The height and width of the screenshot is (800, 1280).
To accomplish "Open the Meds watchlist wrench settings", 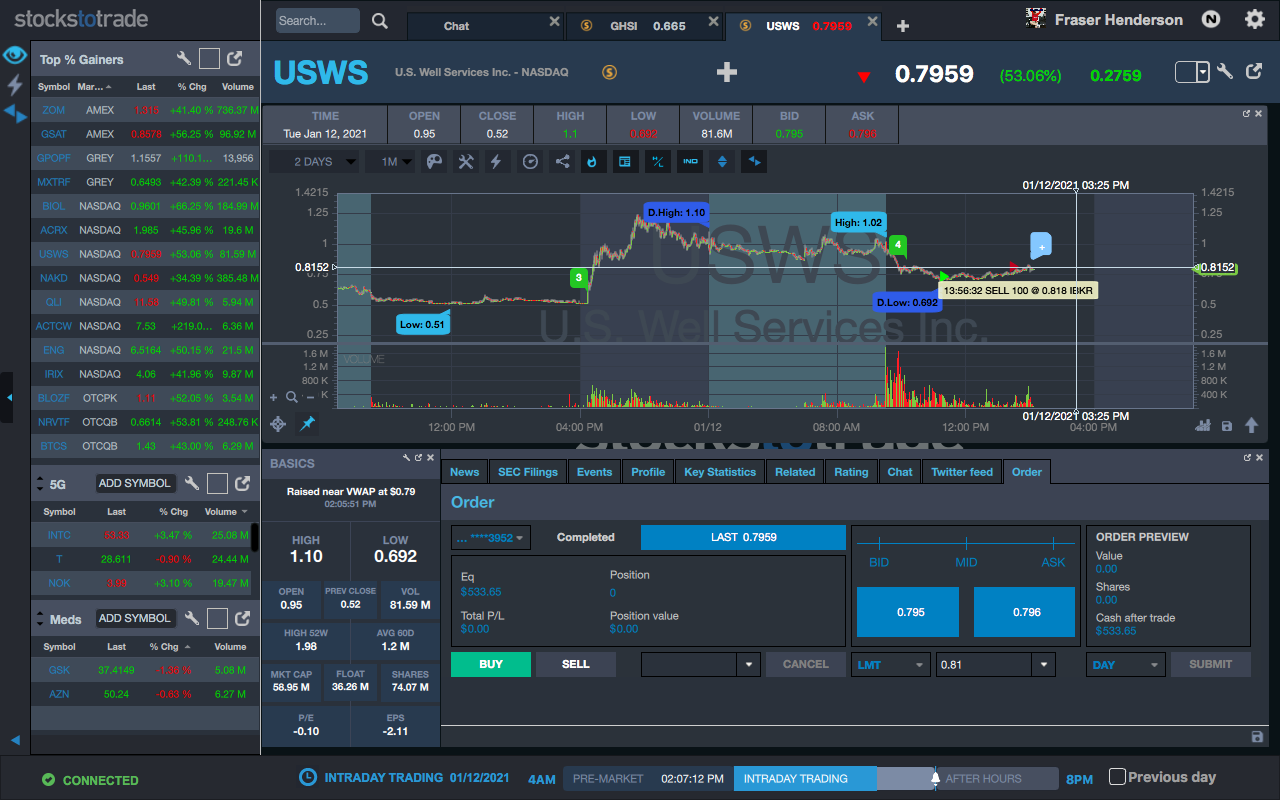I will pyautogui.click(x=192, y=618).
